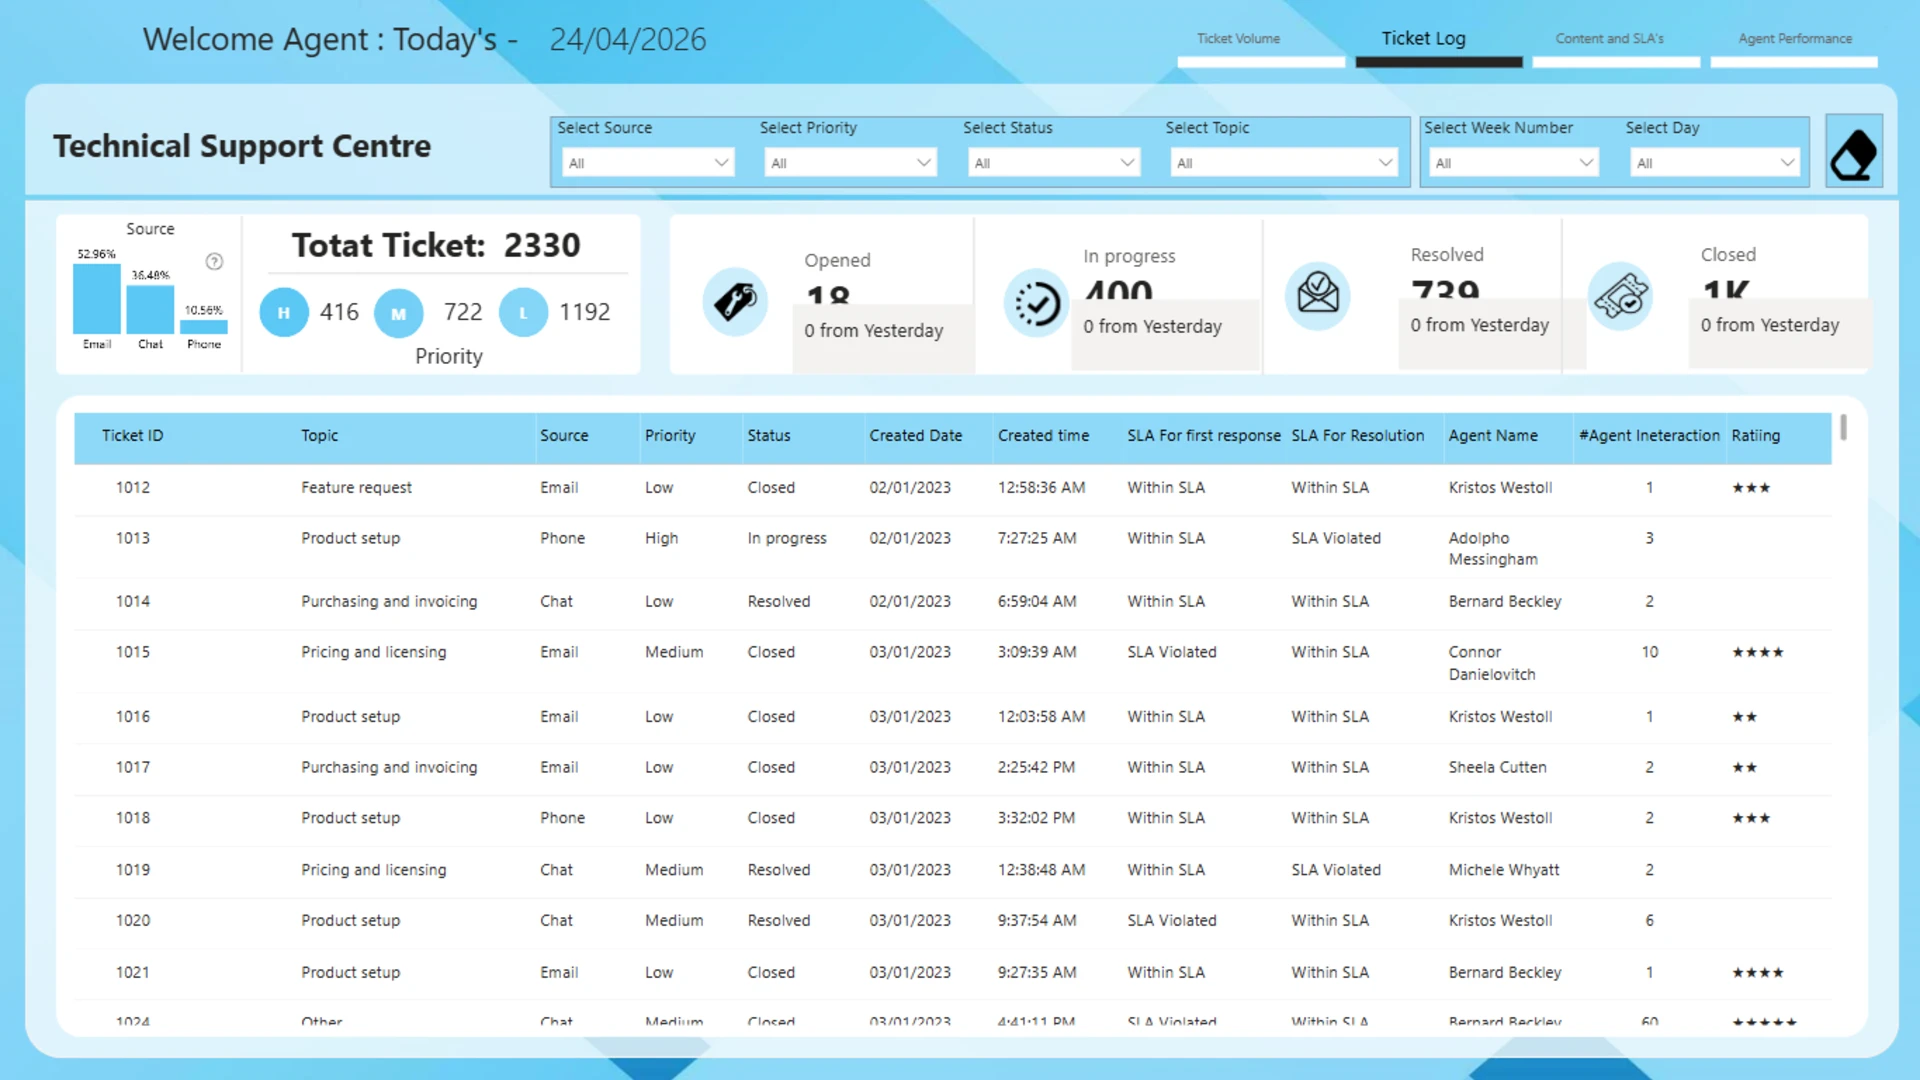Select the Chat bar in Source chart
The image size is (1920, 1080).
[150, 309]
